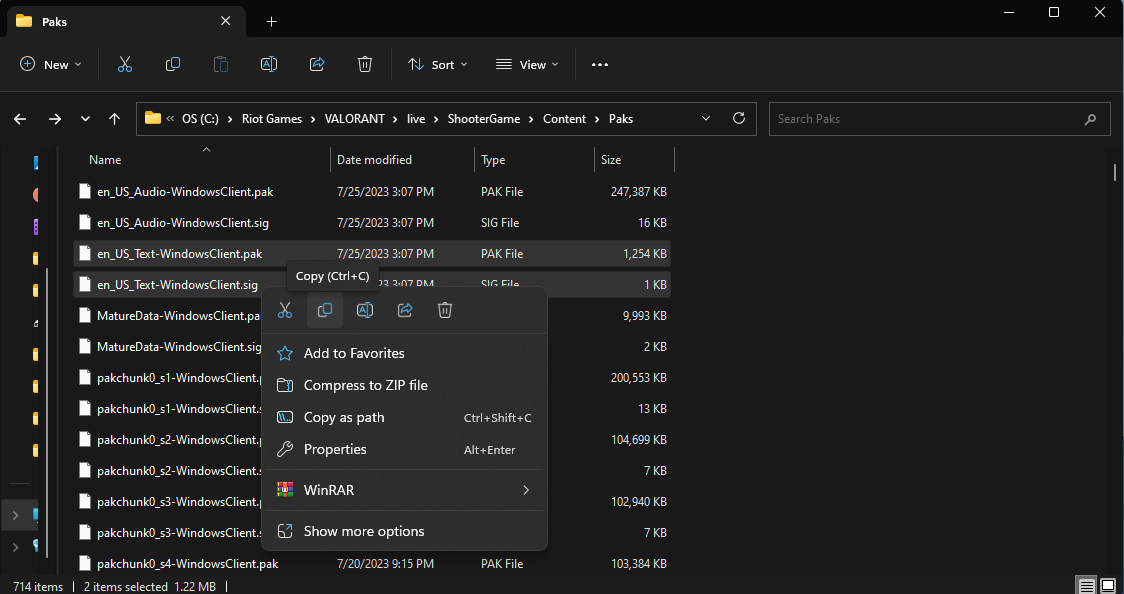Click the 9,993 KB size cell
The width and height of the screenshot is (1124, 594).
(x=644, y=315)
